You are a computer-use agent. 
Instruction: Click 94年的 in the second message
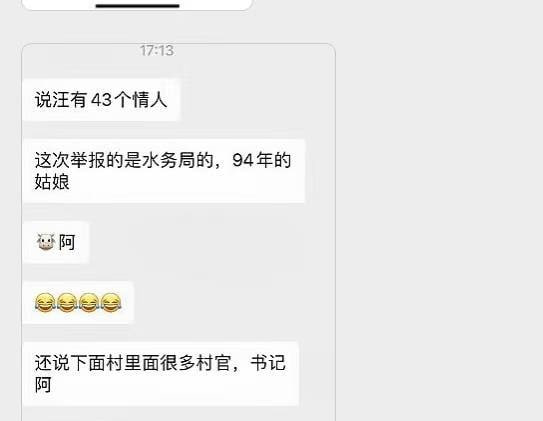261,160
